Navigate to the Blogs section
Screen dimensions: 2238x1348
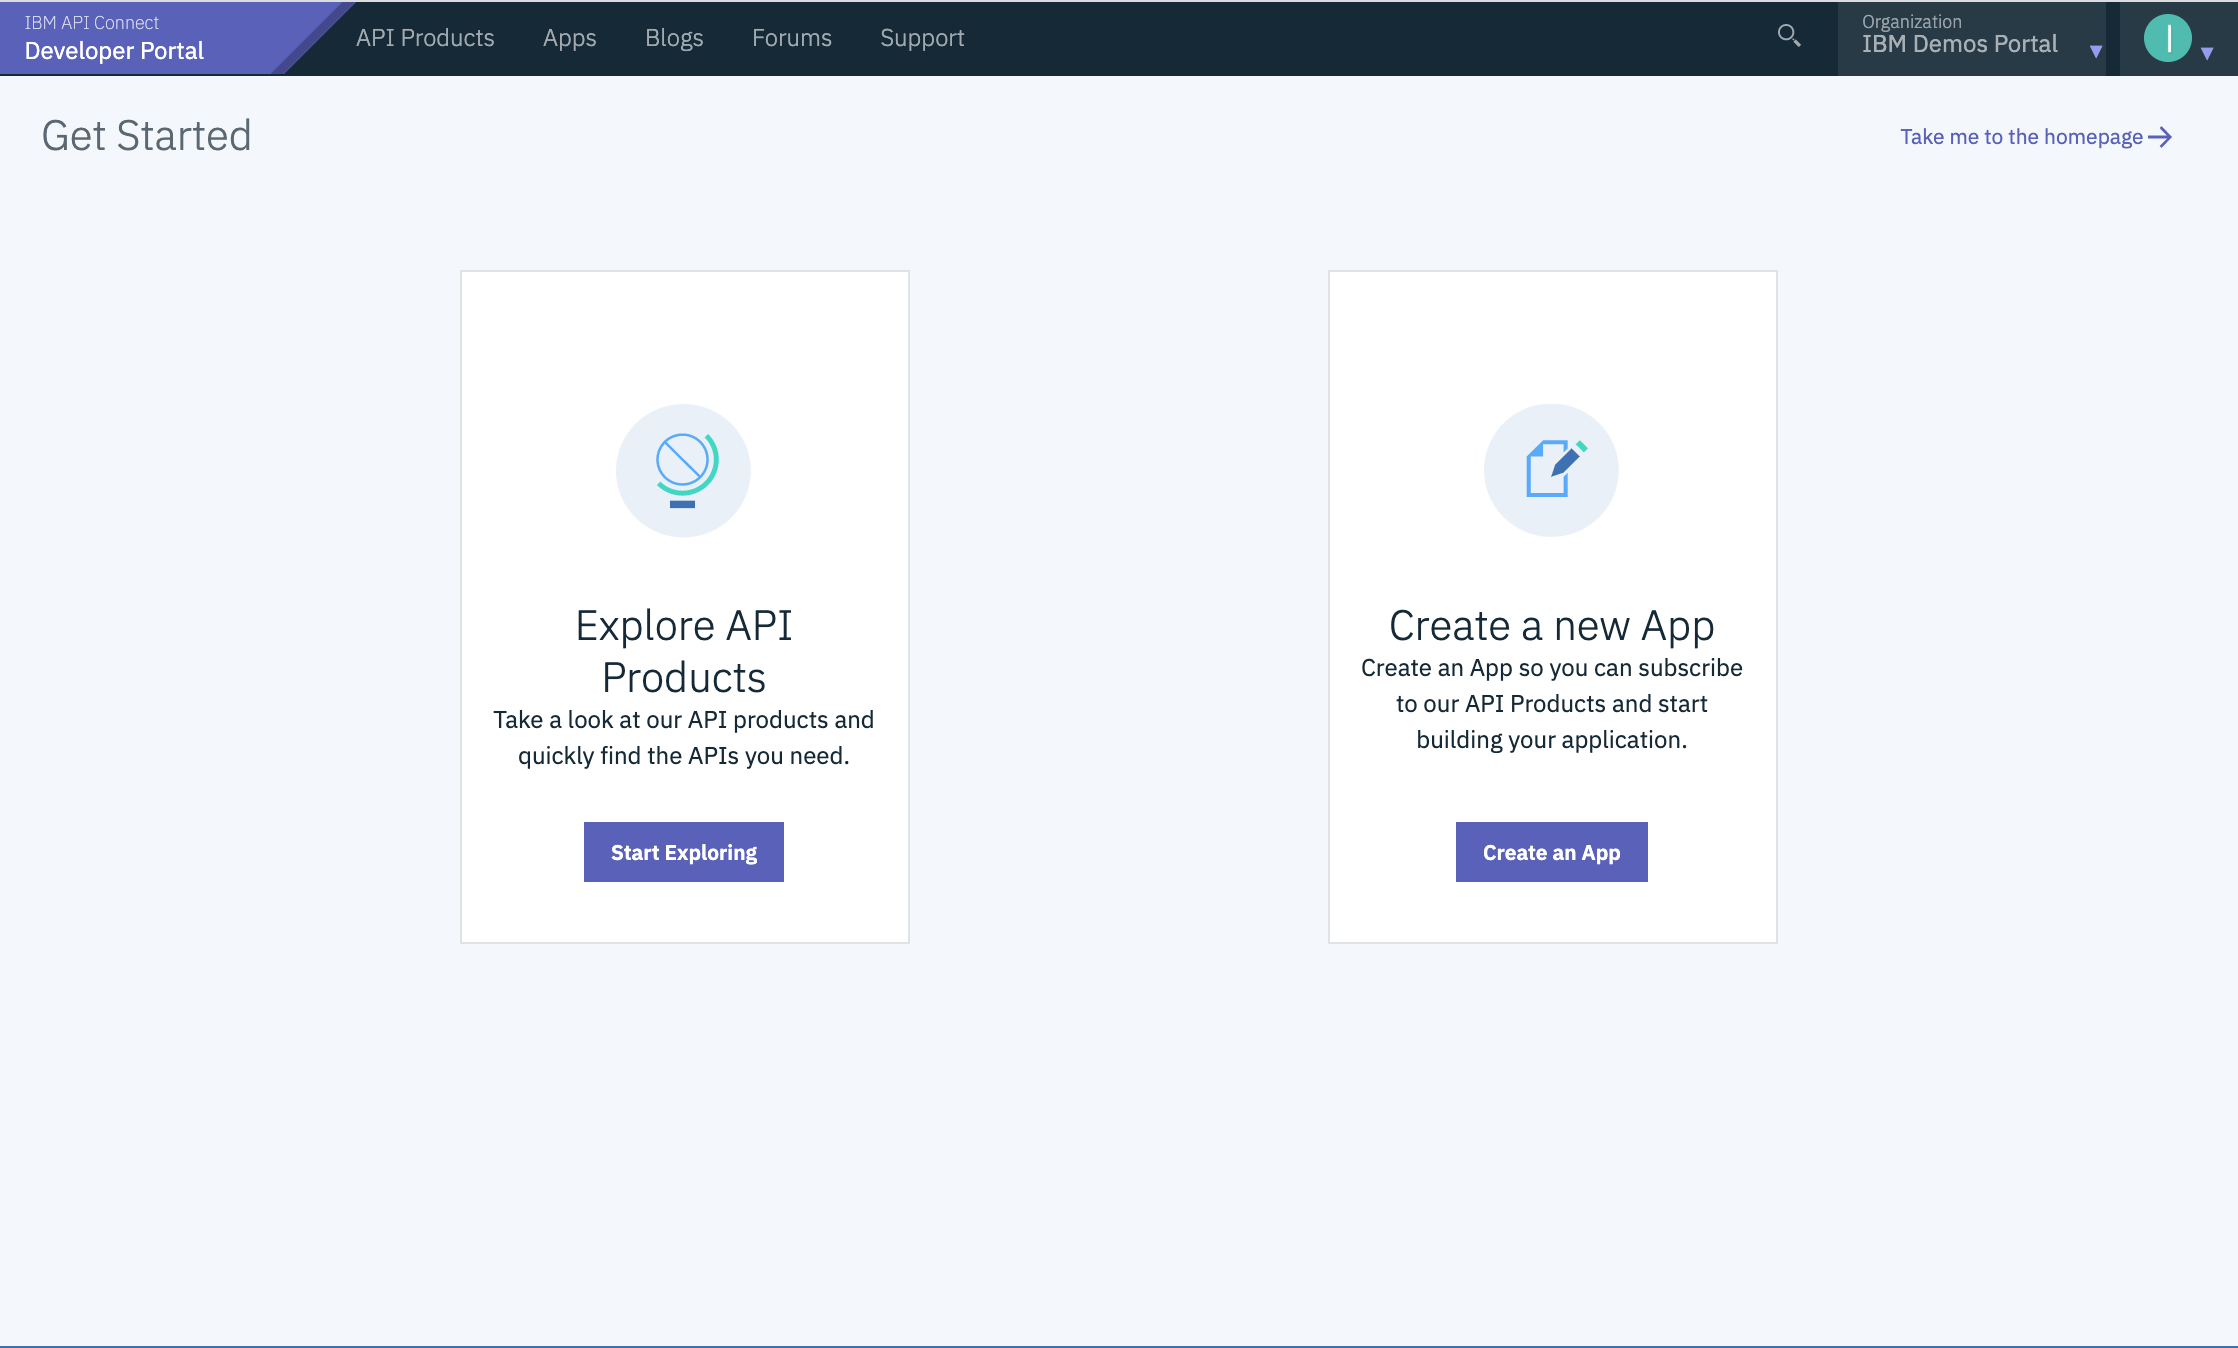coord(674,38)
